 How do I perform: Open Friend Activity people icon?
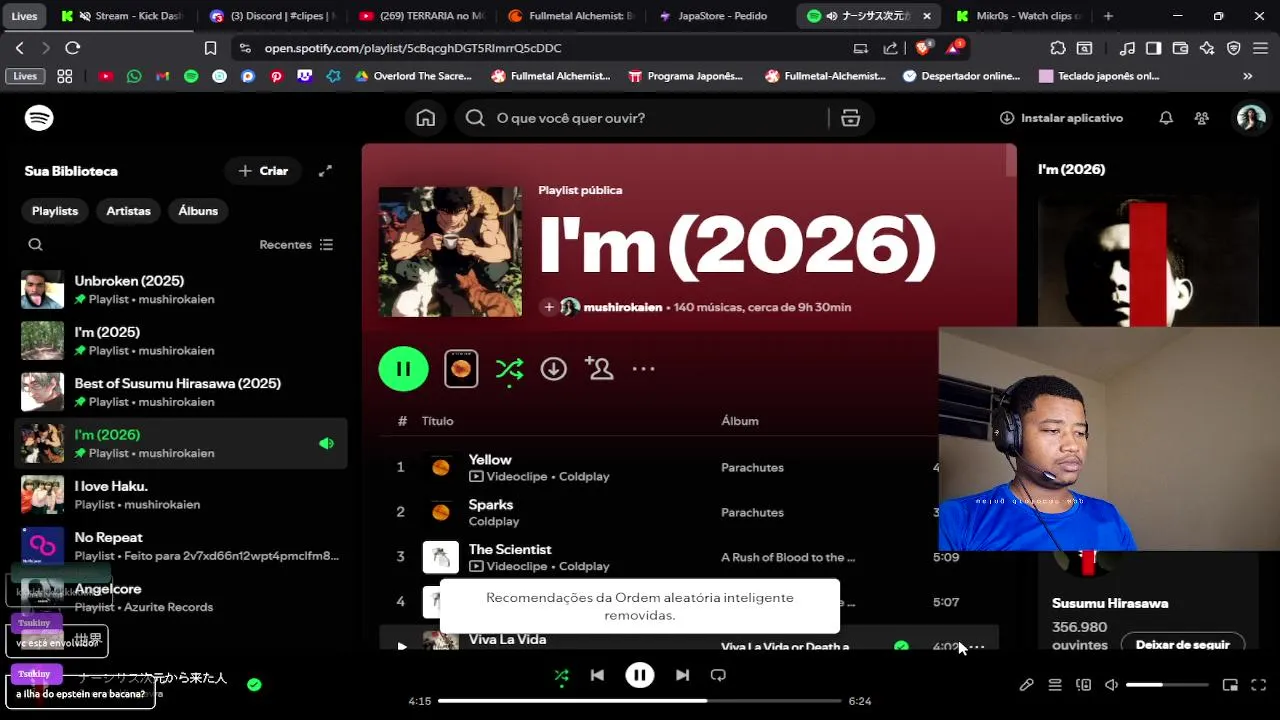(1202, 118)
